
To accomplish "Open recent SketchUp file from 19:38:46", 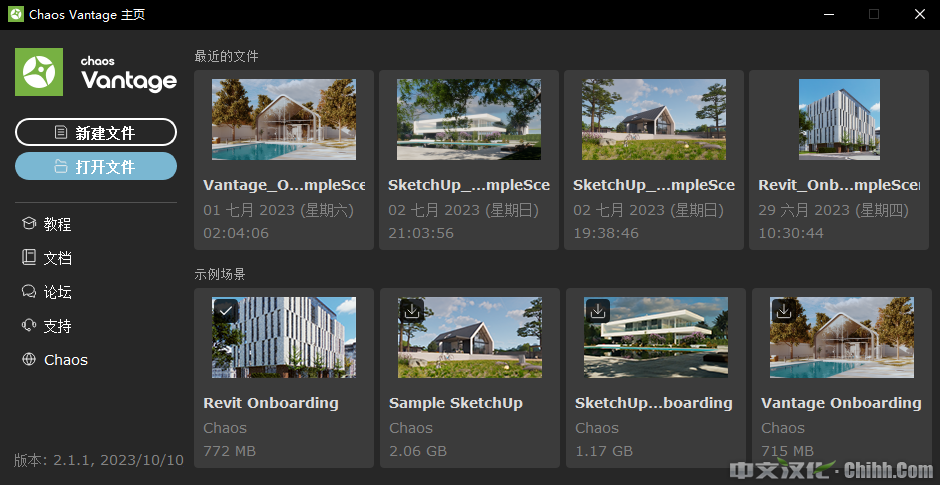I will pos(654,120).
